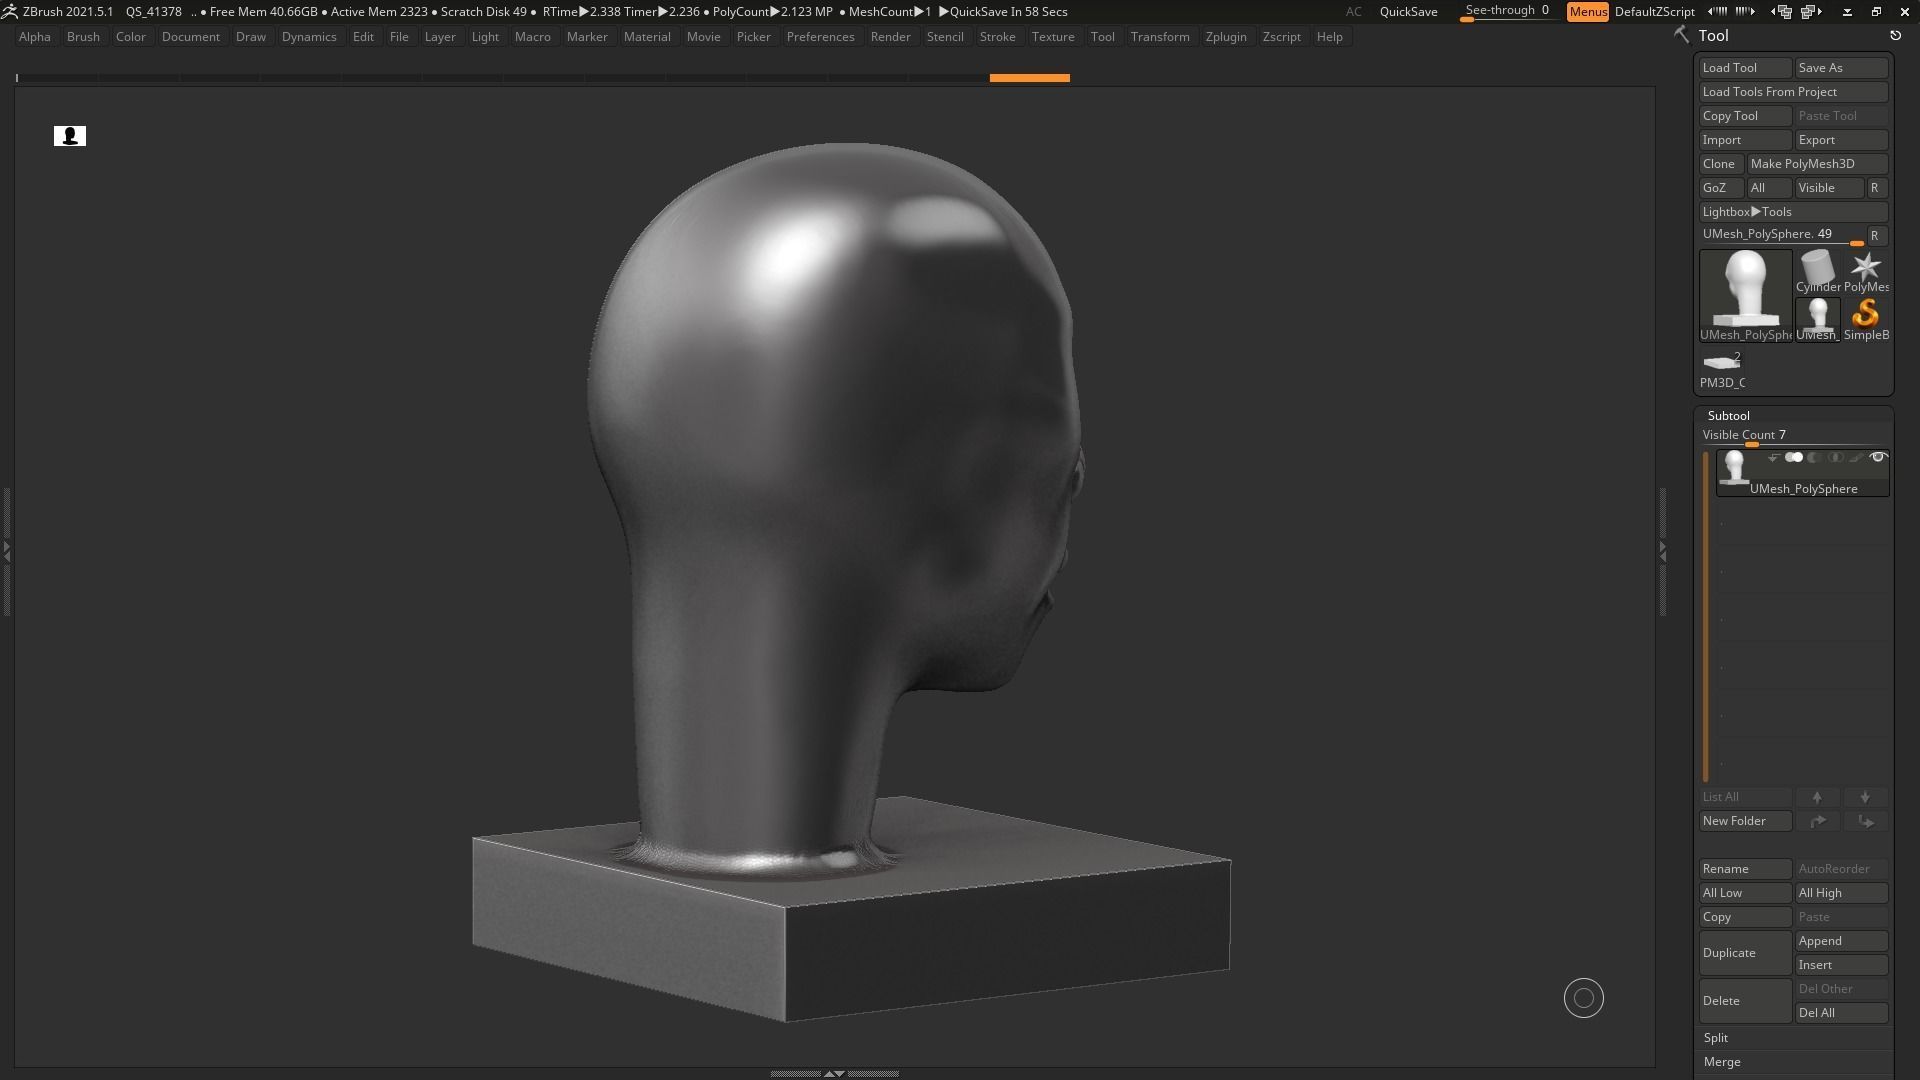Click the right tray divider handle
1920x1080 pixels.
[1663, 551]
